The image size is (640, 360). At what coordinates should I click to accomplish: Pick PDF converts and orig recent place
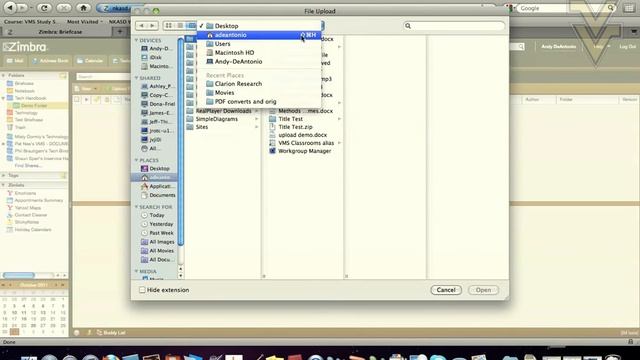(x=259, y=102)
